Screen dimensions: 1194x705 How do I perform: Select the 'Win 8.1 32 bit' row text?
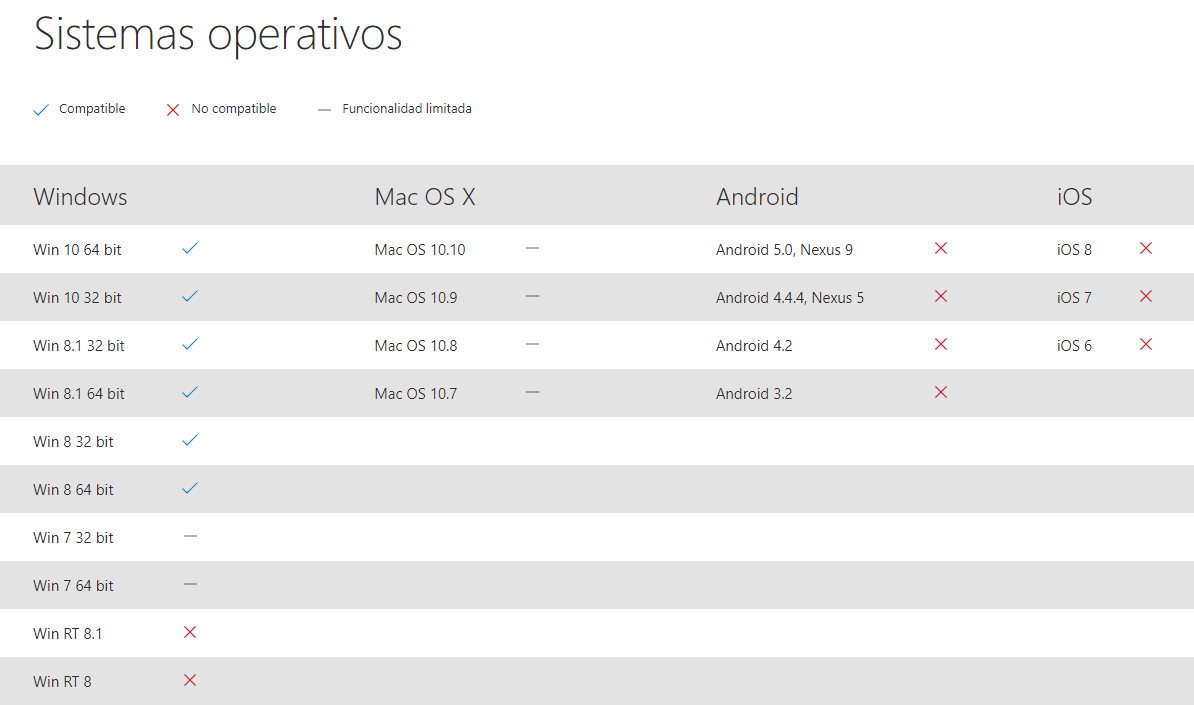click(x=78, y=346)
